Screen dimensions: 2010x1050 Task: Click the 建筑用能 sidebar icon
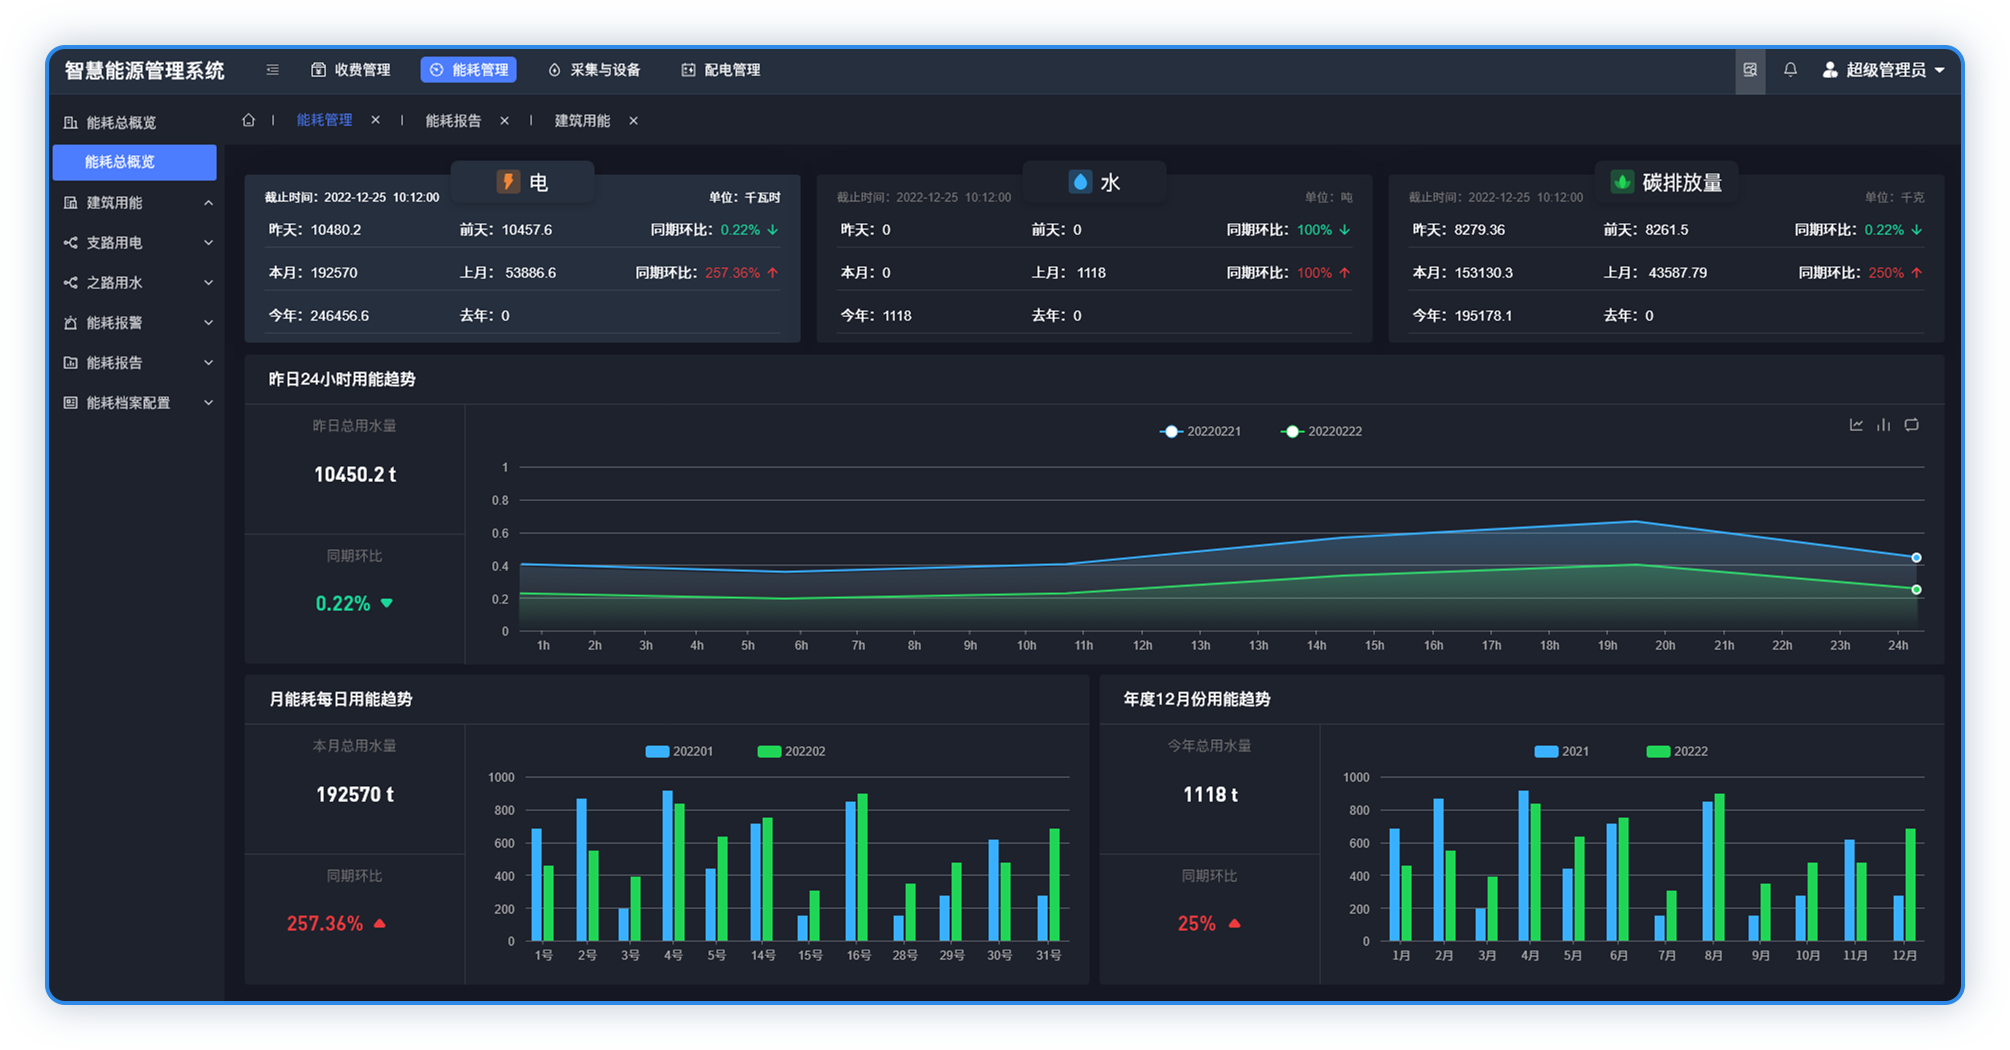[x=70, y=203]
